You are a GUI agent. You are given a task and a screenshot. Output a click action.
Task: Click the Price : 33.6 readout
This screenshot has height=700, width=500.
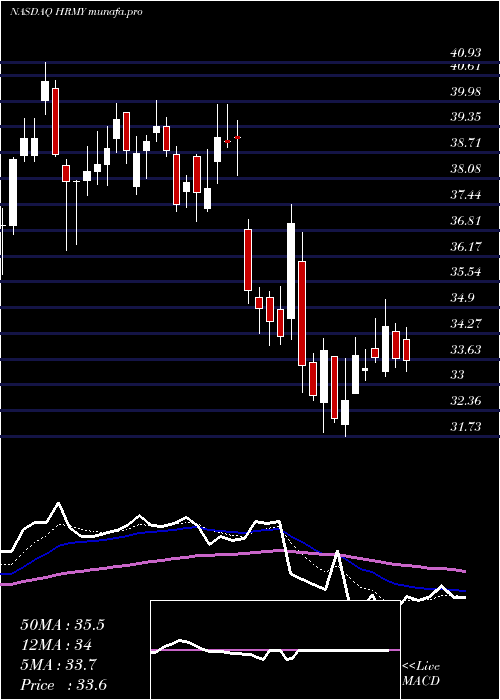[x=64, y=685]
